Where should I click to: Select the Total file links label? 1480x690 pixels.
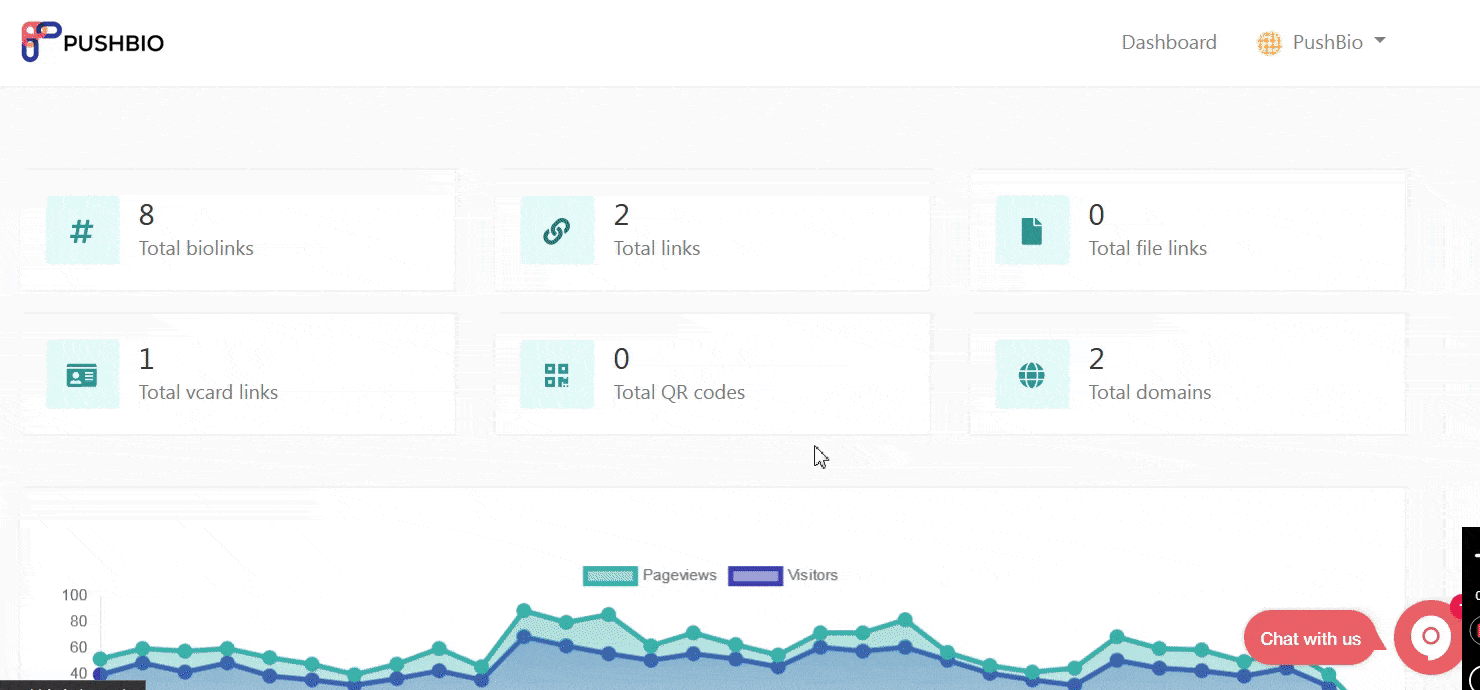pos(1148,248)
